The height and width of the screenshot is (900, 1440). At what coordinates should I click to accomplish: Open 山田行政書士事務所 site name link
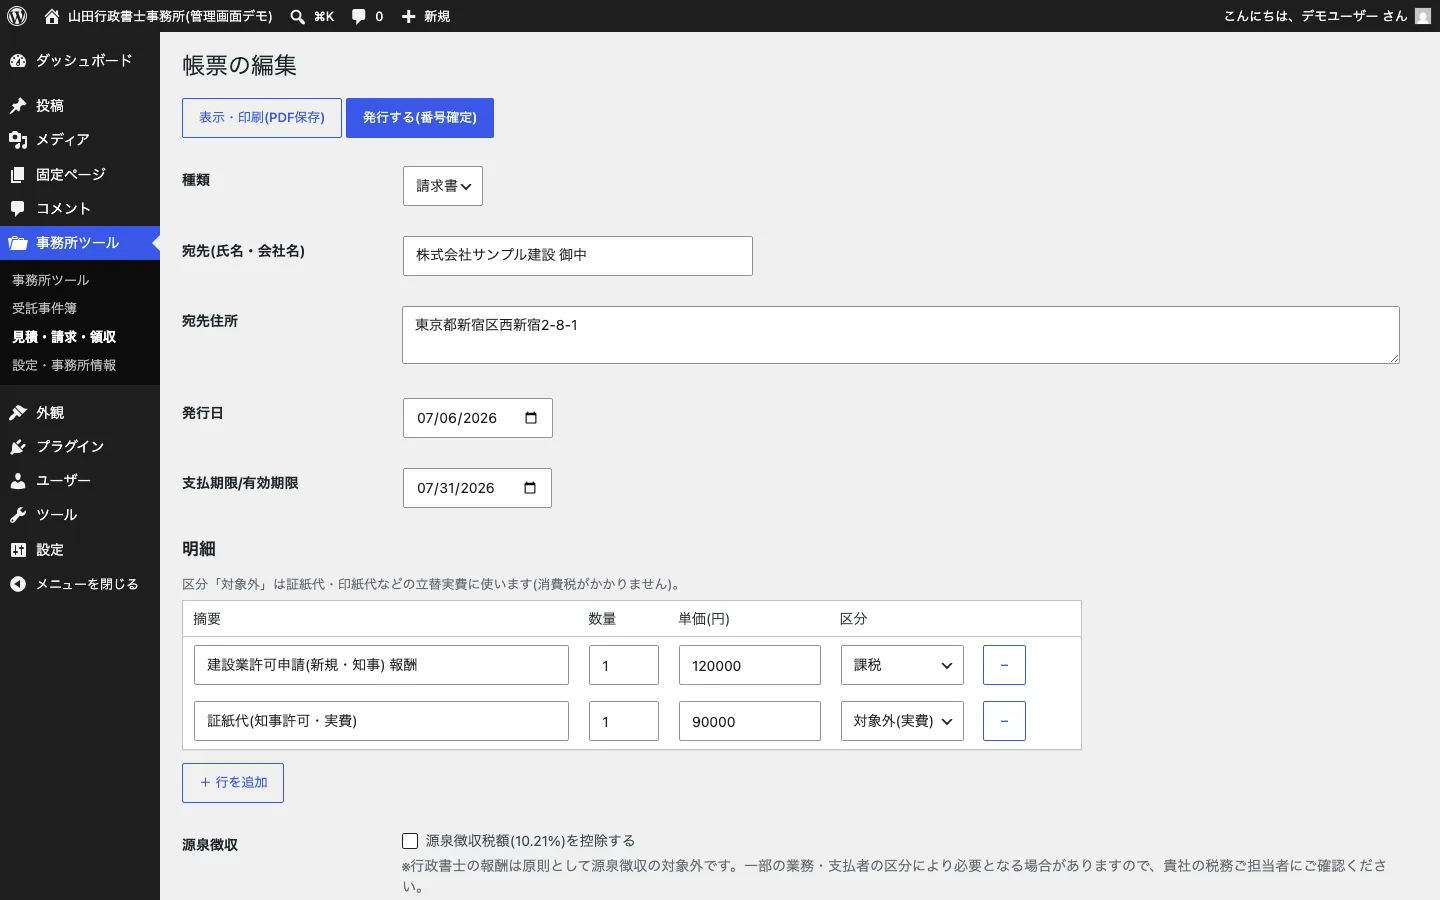click(x=170, y=16)
